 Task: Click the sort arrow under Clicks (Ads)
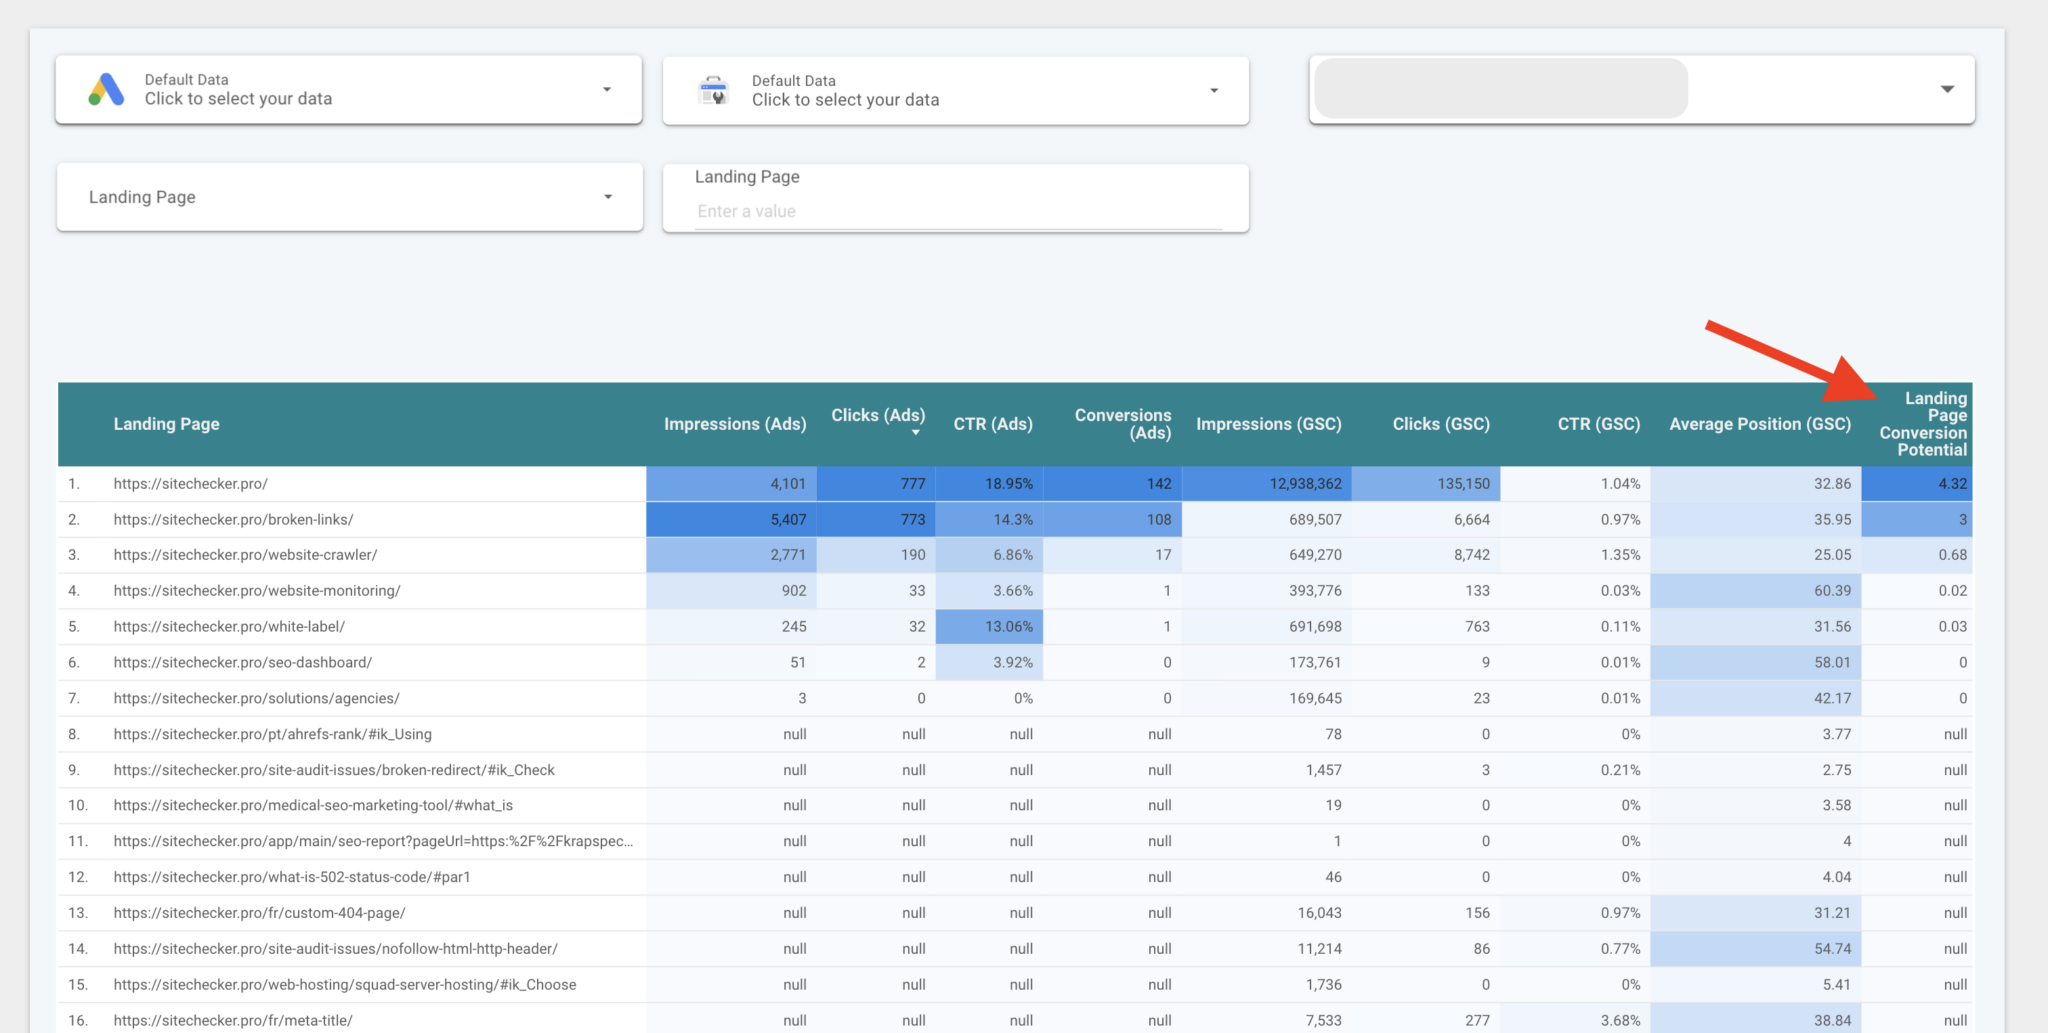(915, 433)
